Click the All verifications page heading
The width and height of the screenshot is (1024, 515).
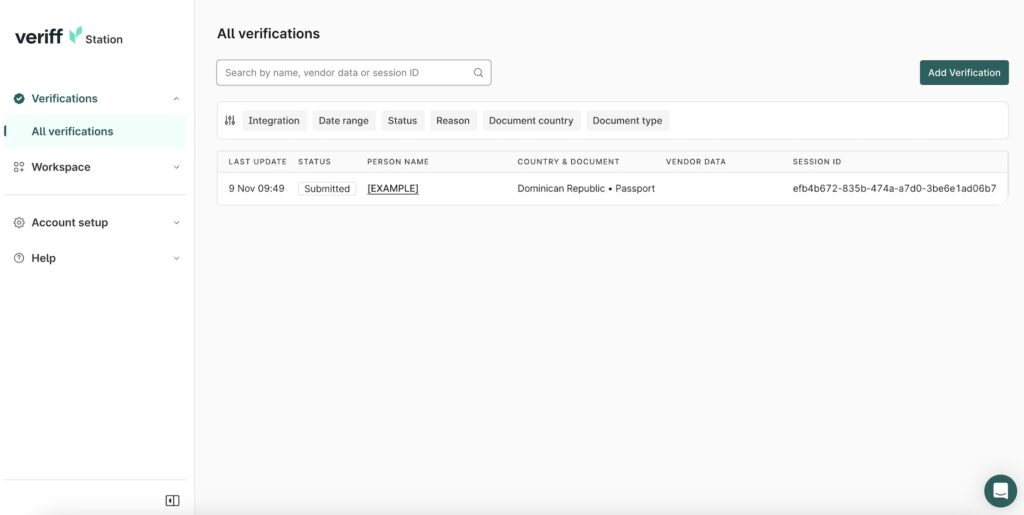pos(268,33)
